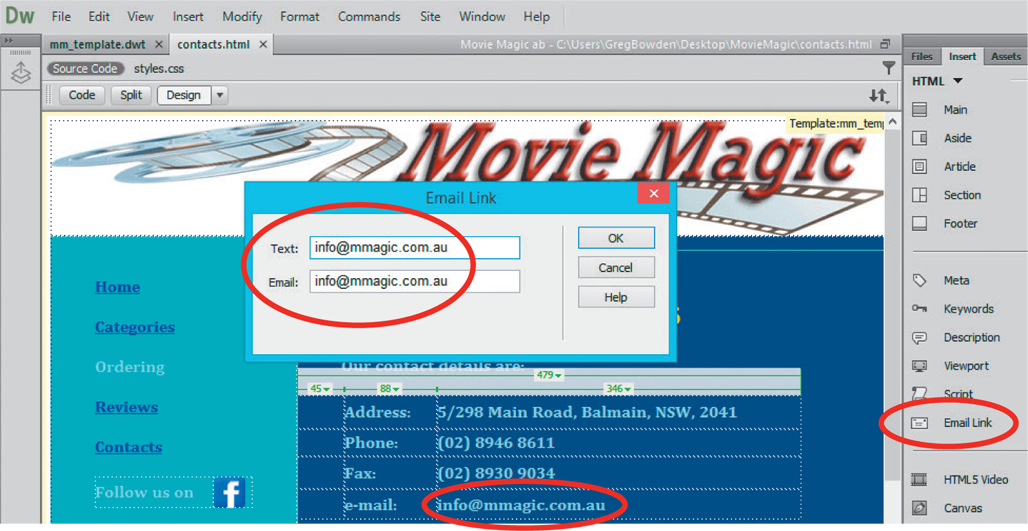Switch to Split view
The image size is (1028, 531).
[x=131, y=95]
